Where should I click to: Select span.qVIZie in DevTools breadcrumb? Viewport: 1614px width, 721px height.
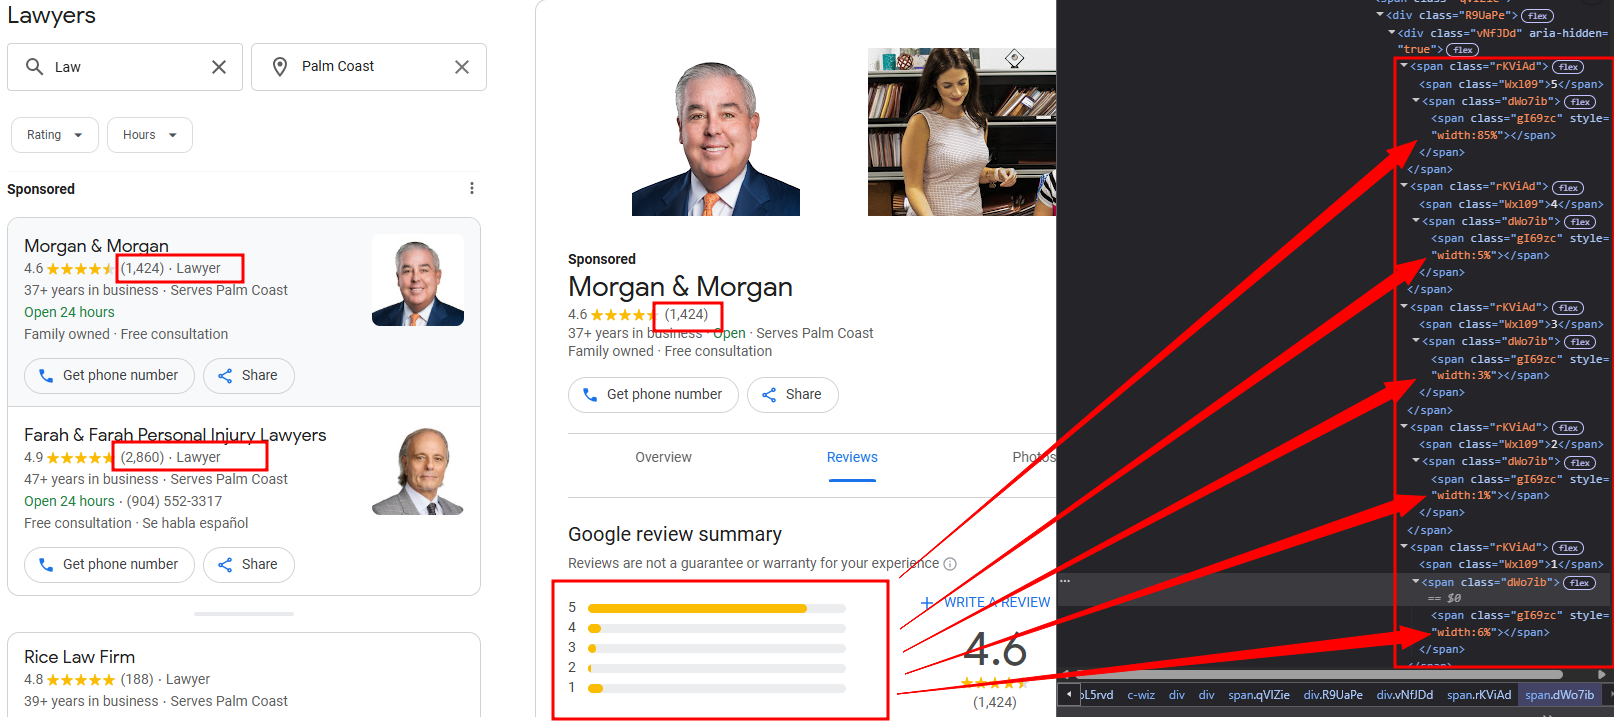pyautogui.click(x=1259, y=695)
